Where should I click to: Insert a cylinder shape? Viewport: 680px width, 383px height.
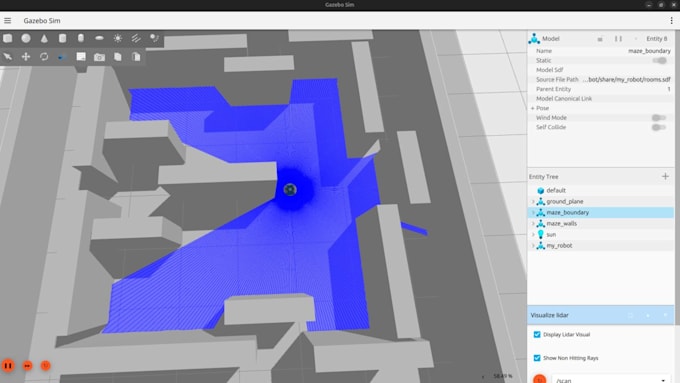(62, 38)
